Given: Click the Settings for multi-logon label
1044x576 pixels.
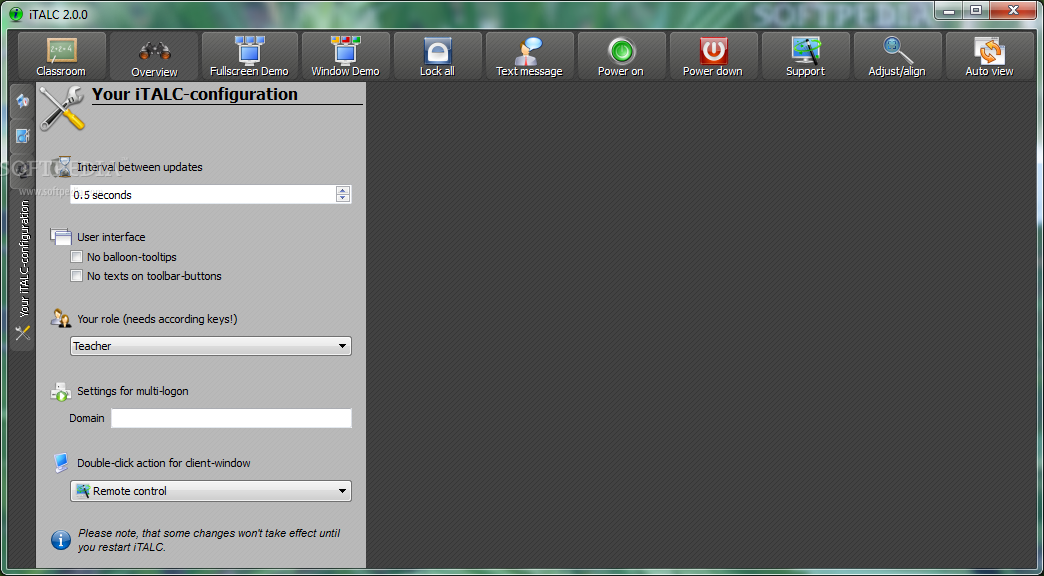Looking at the screenshot, I should tap(132, 391).
